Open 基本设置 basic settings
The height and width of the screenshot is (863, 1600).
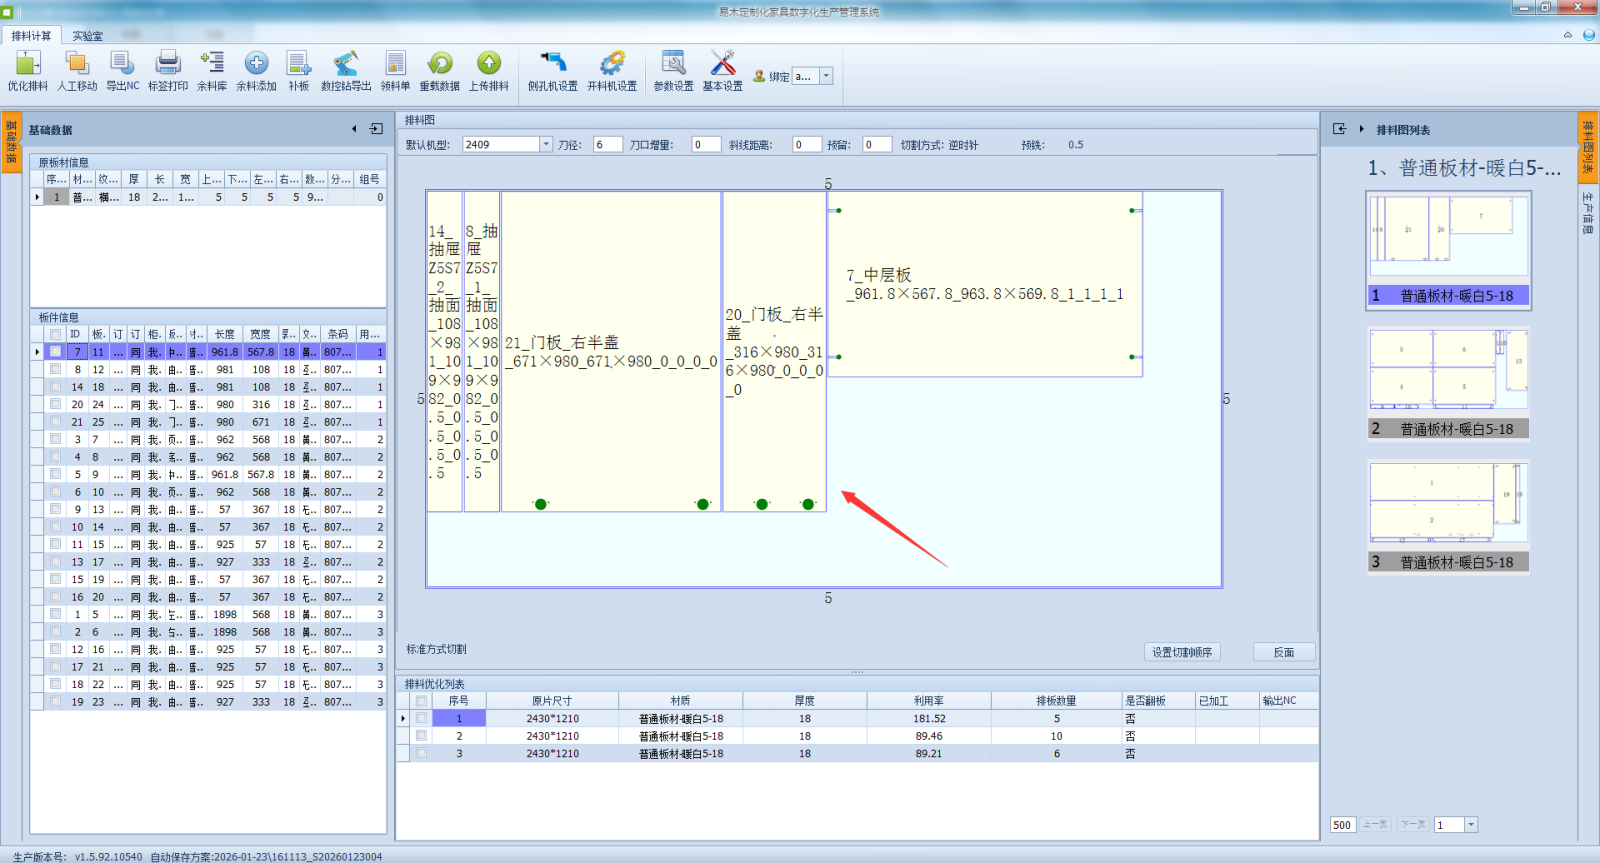tap(722, 70)
